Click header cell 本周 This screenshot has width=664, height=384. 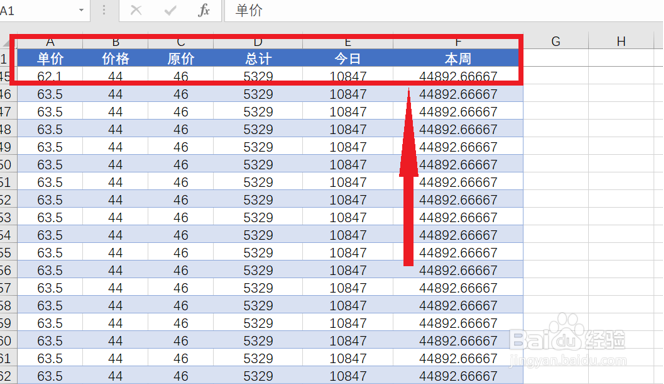point(458,58)
